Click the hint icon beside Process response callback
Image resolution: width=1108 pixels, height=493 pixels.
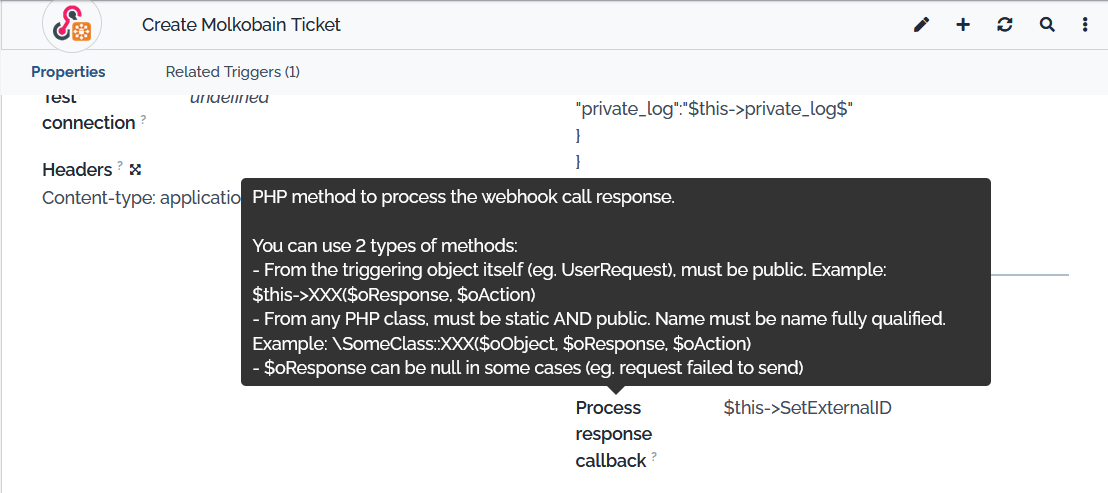654,457
